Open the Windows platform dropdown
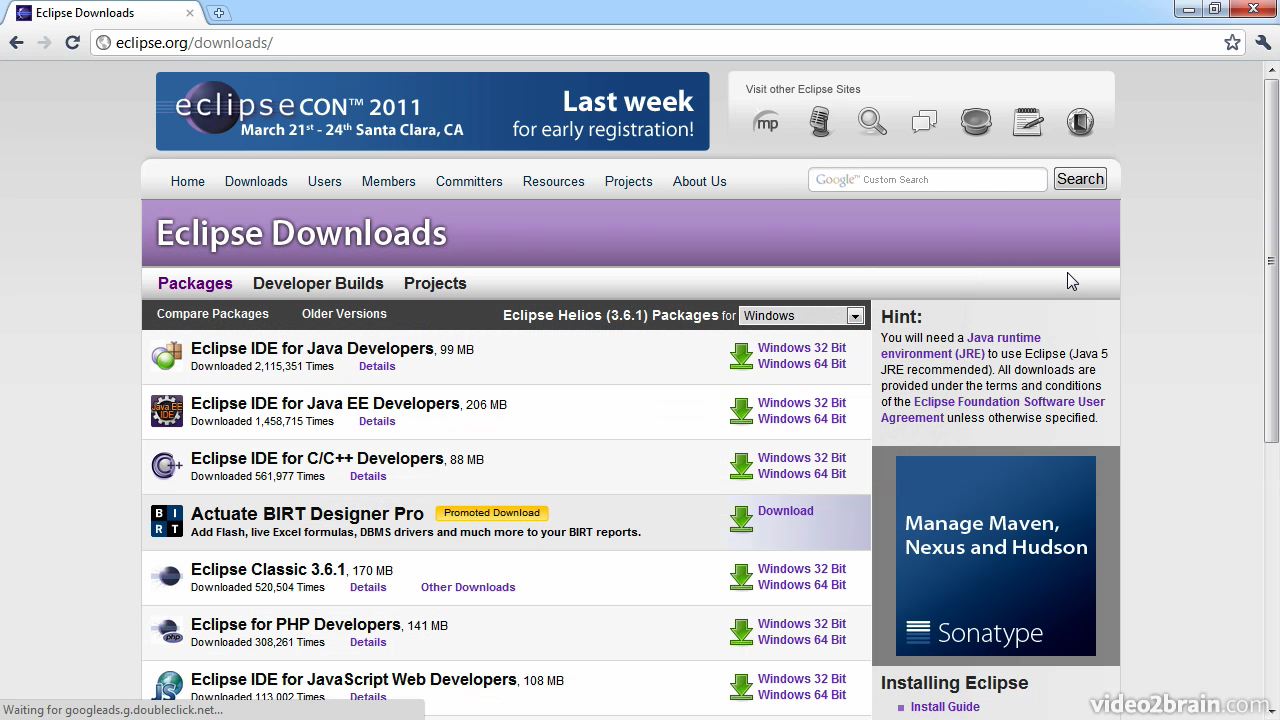This screenshot has width=1280, height=720. 801,316
